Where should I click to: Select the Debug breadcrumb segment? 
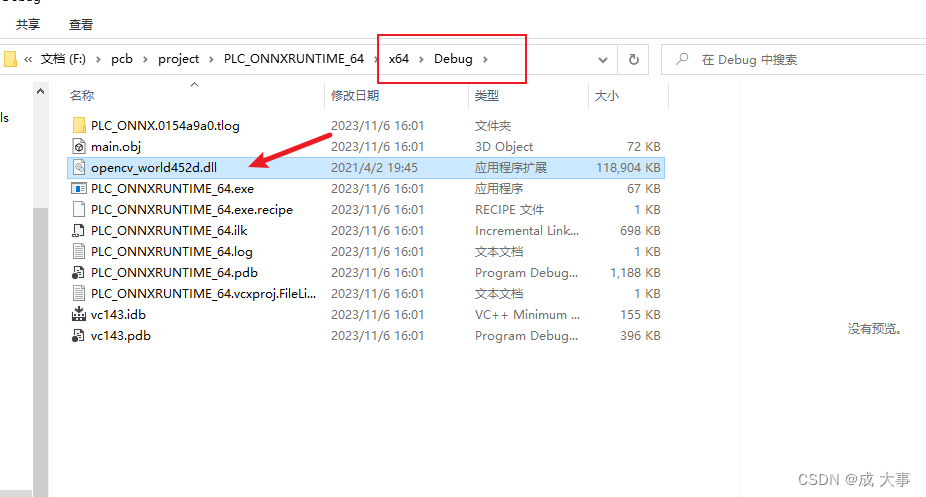coord(453,59)
